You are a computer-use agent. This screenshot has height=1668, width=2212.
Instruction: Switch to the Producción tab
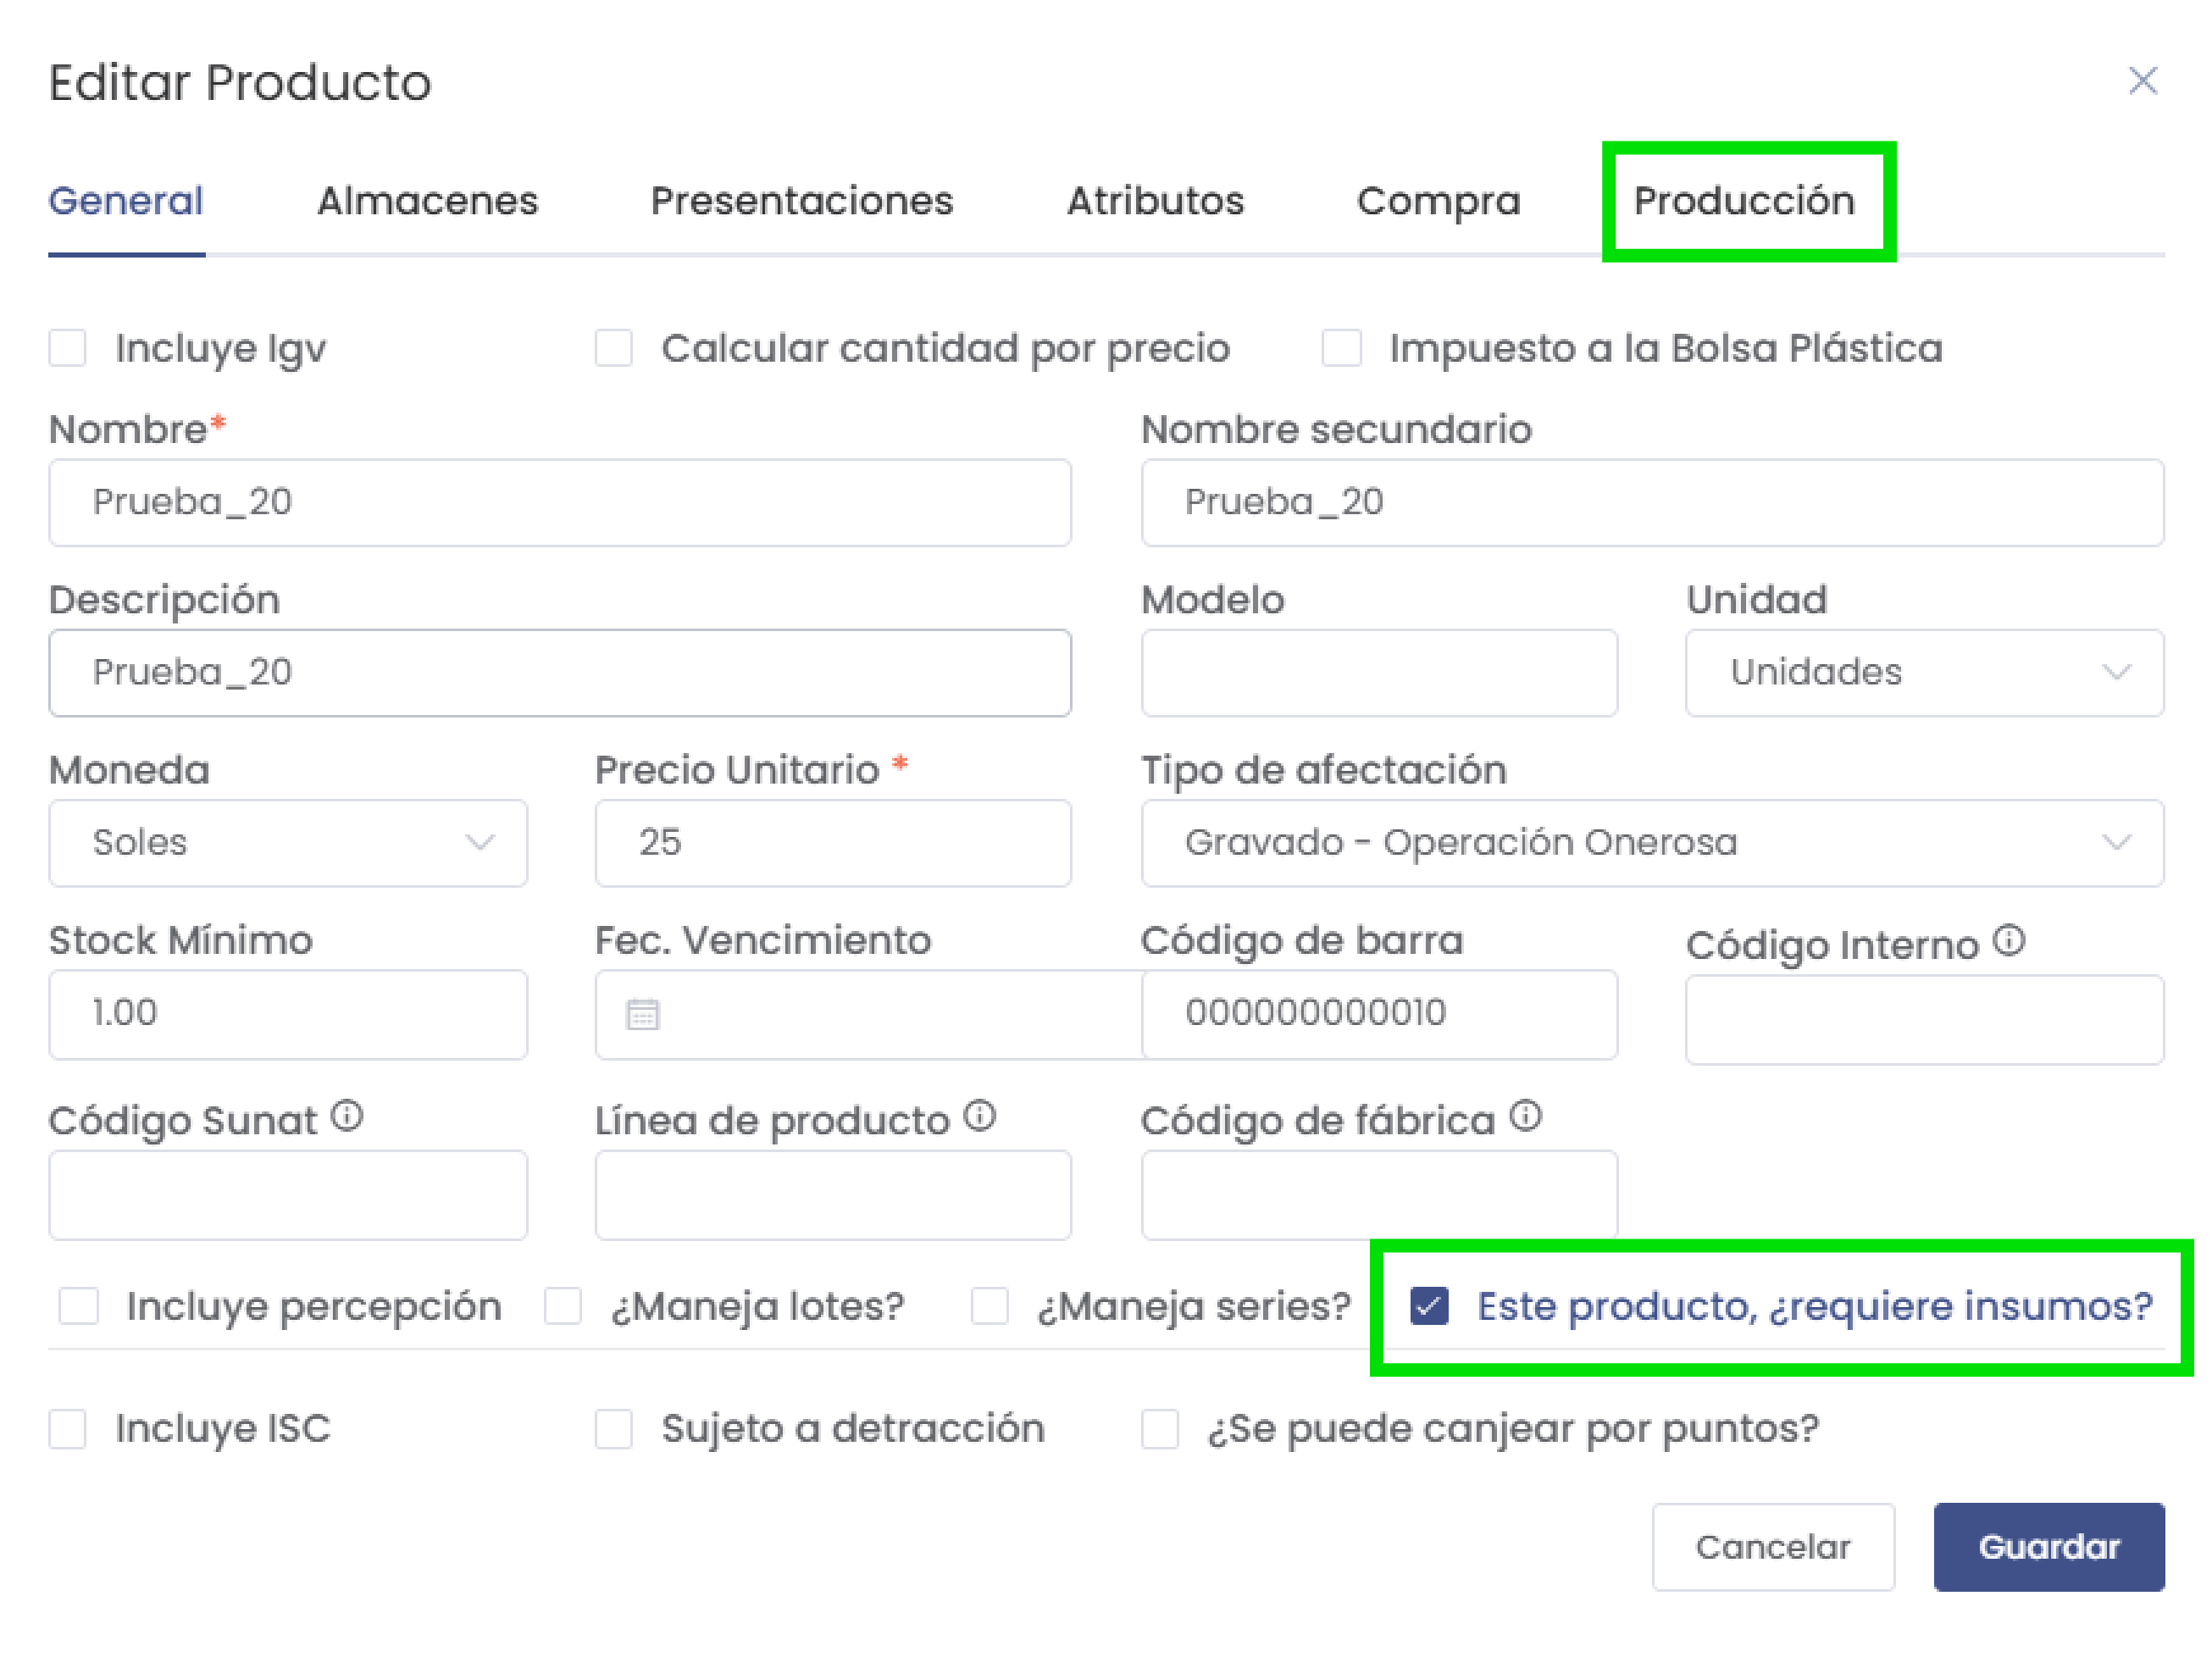pyautogui.click(x=1745, y=200)
